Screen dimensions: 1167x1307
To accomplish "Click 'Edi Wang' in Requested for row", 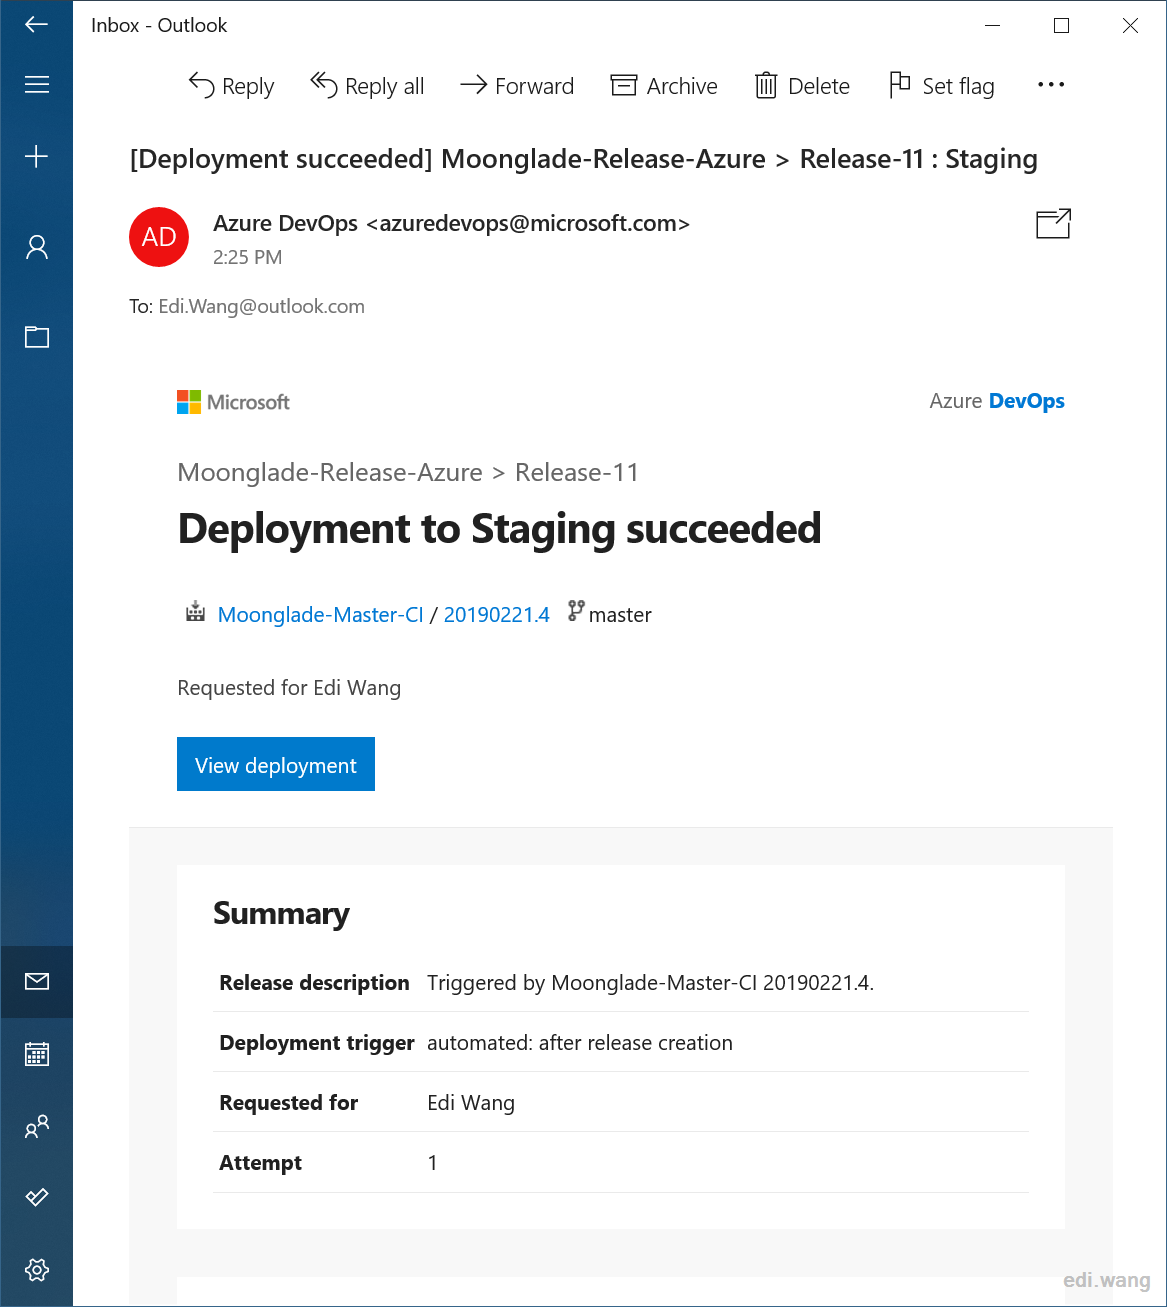I will [x=471, y=1103].
